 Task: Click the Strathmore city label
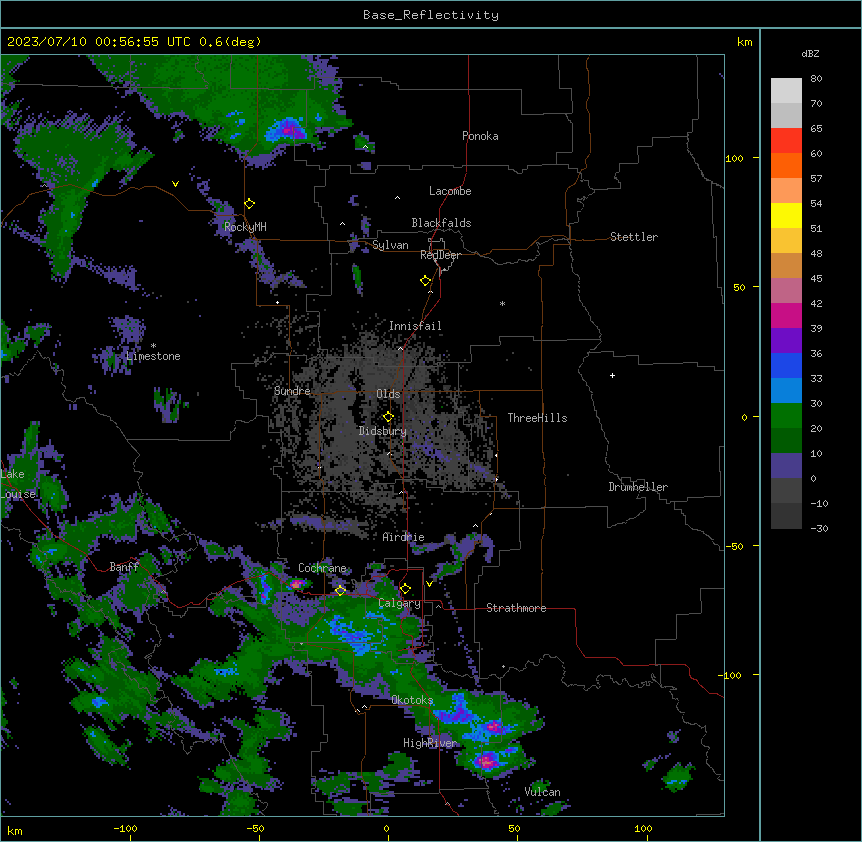(516, 608)
